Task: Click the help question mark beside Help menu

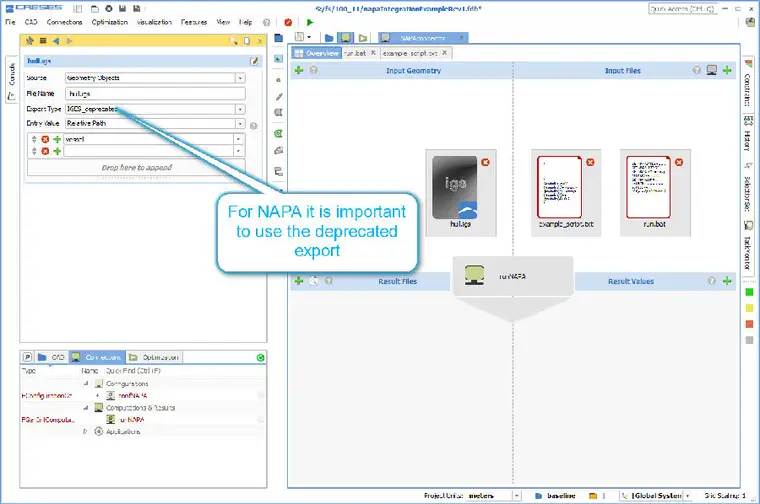Action: pos(266,22)
